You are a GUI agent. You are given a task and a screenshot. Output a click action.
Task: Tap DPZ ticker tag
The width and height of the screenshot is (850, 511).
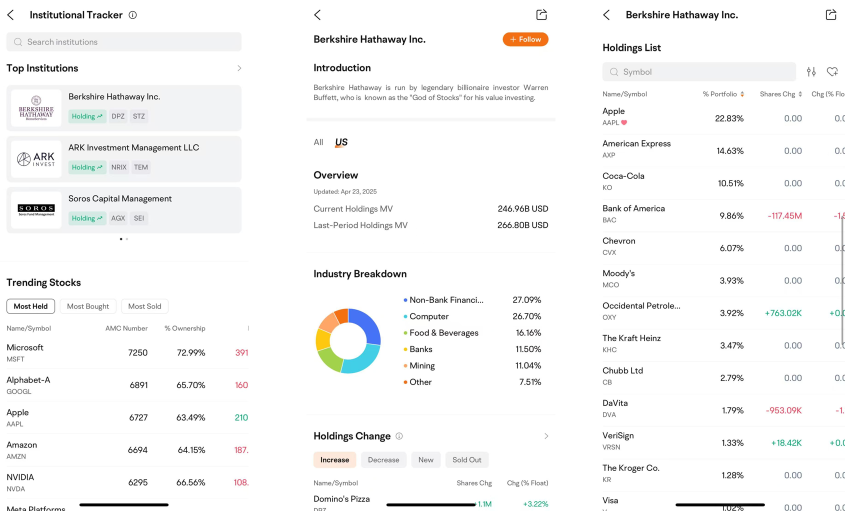pos(118,117)
